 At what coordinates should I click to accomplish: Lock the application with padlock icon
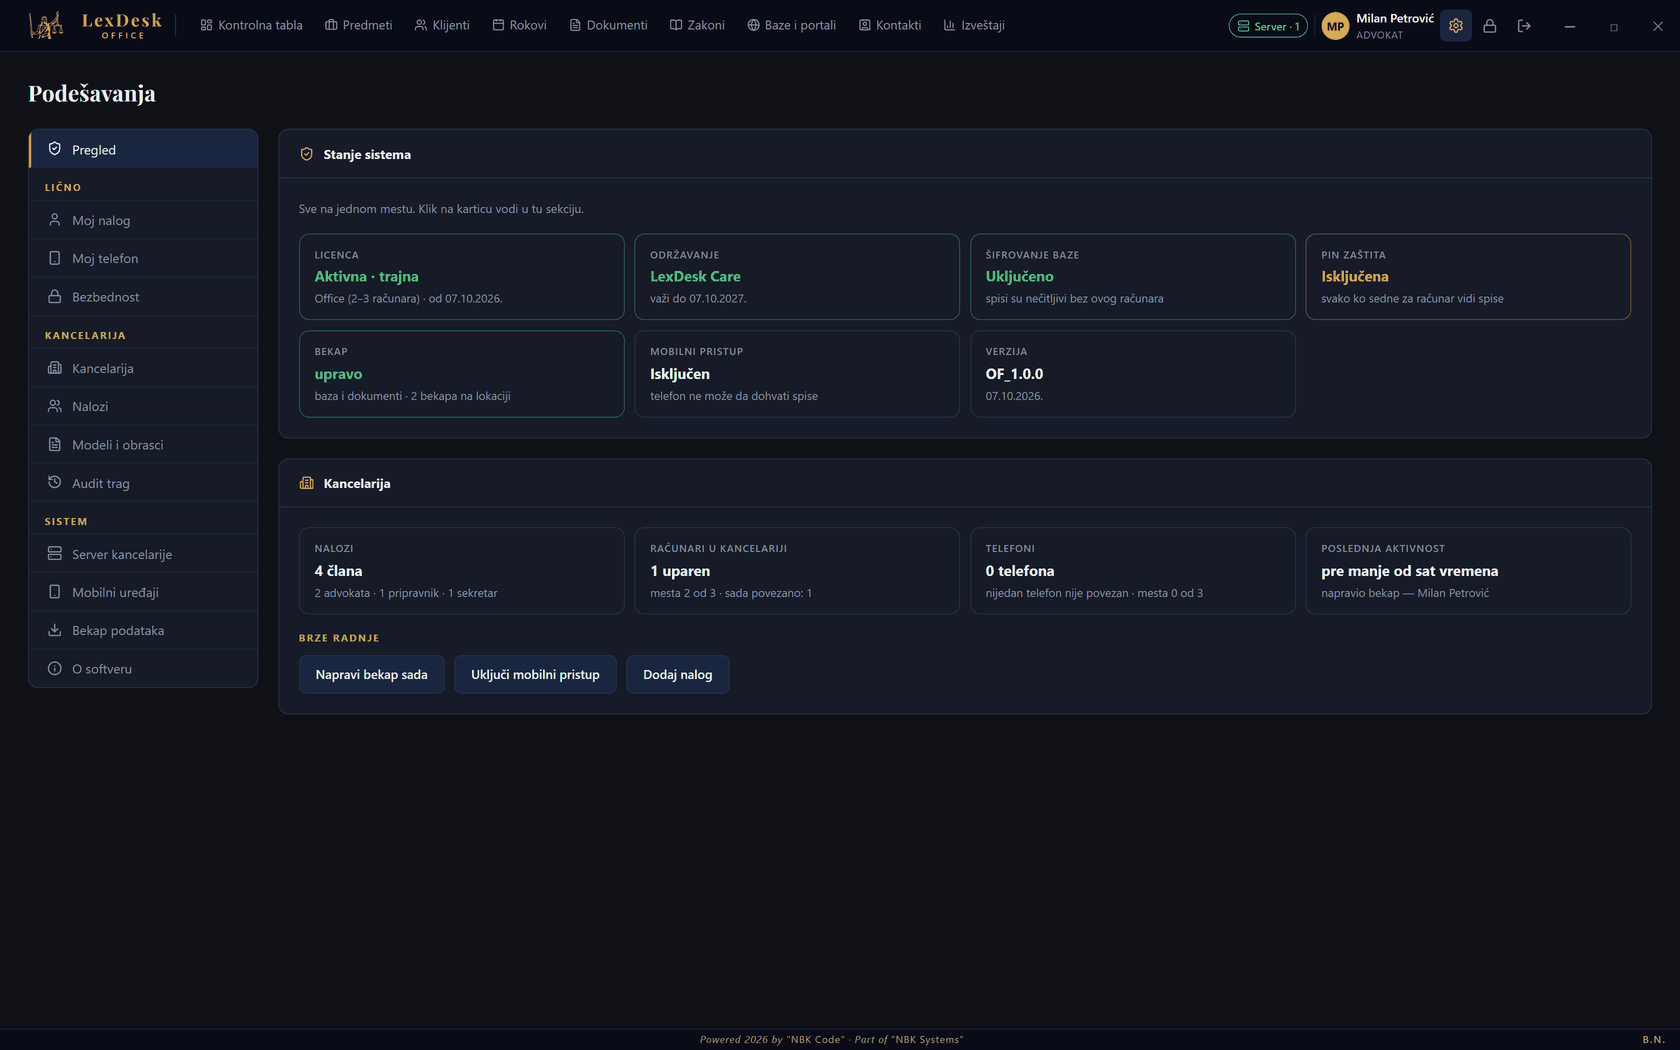[1489, 26]
